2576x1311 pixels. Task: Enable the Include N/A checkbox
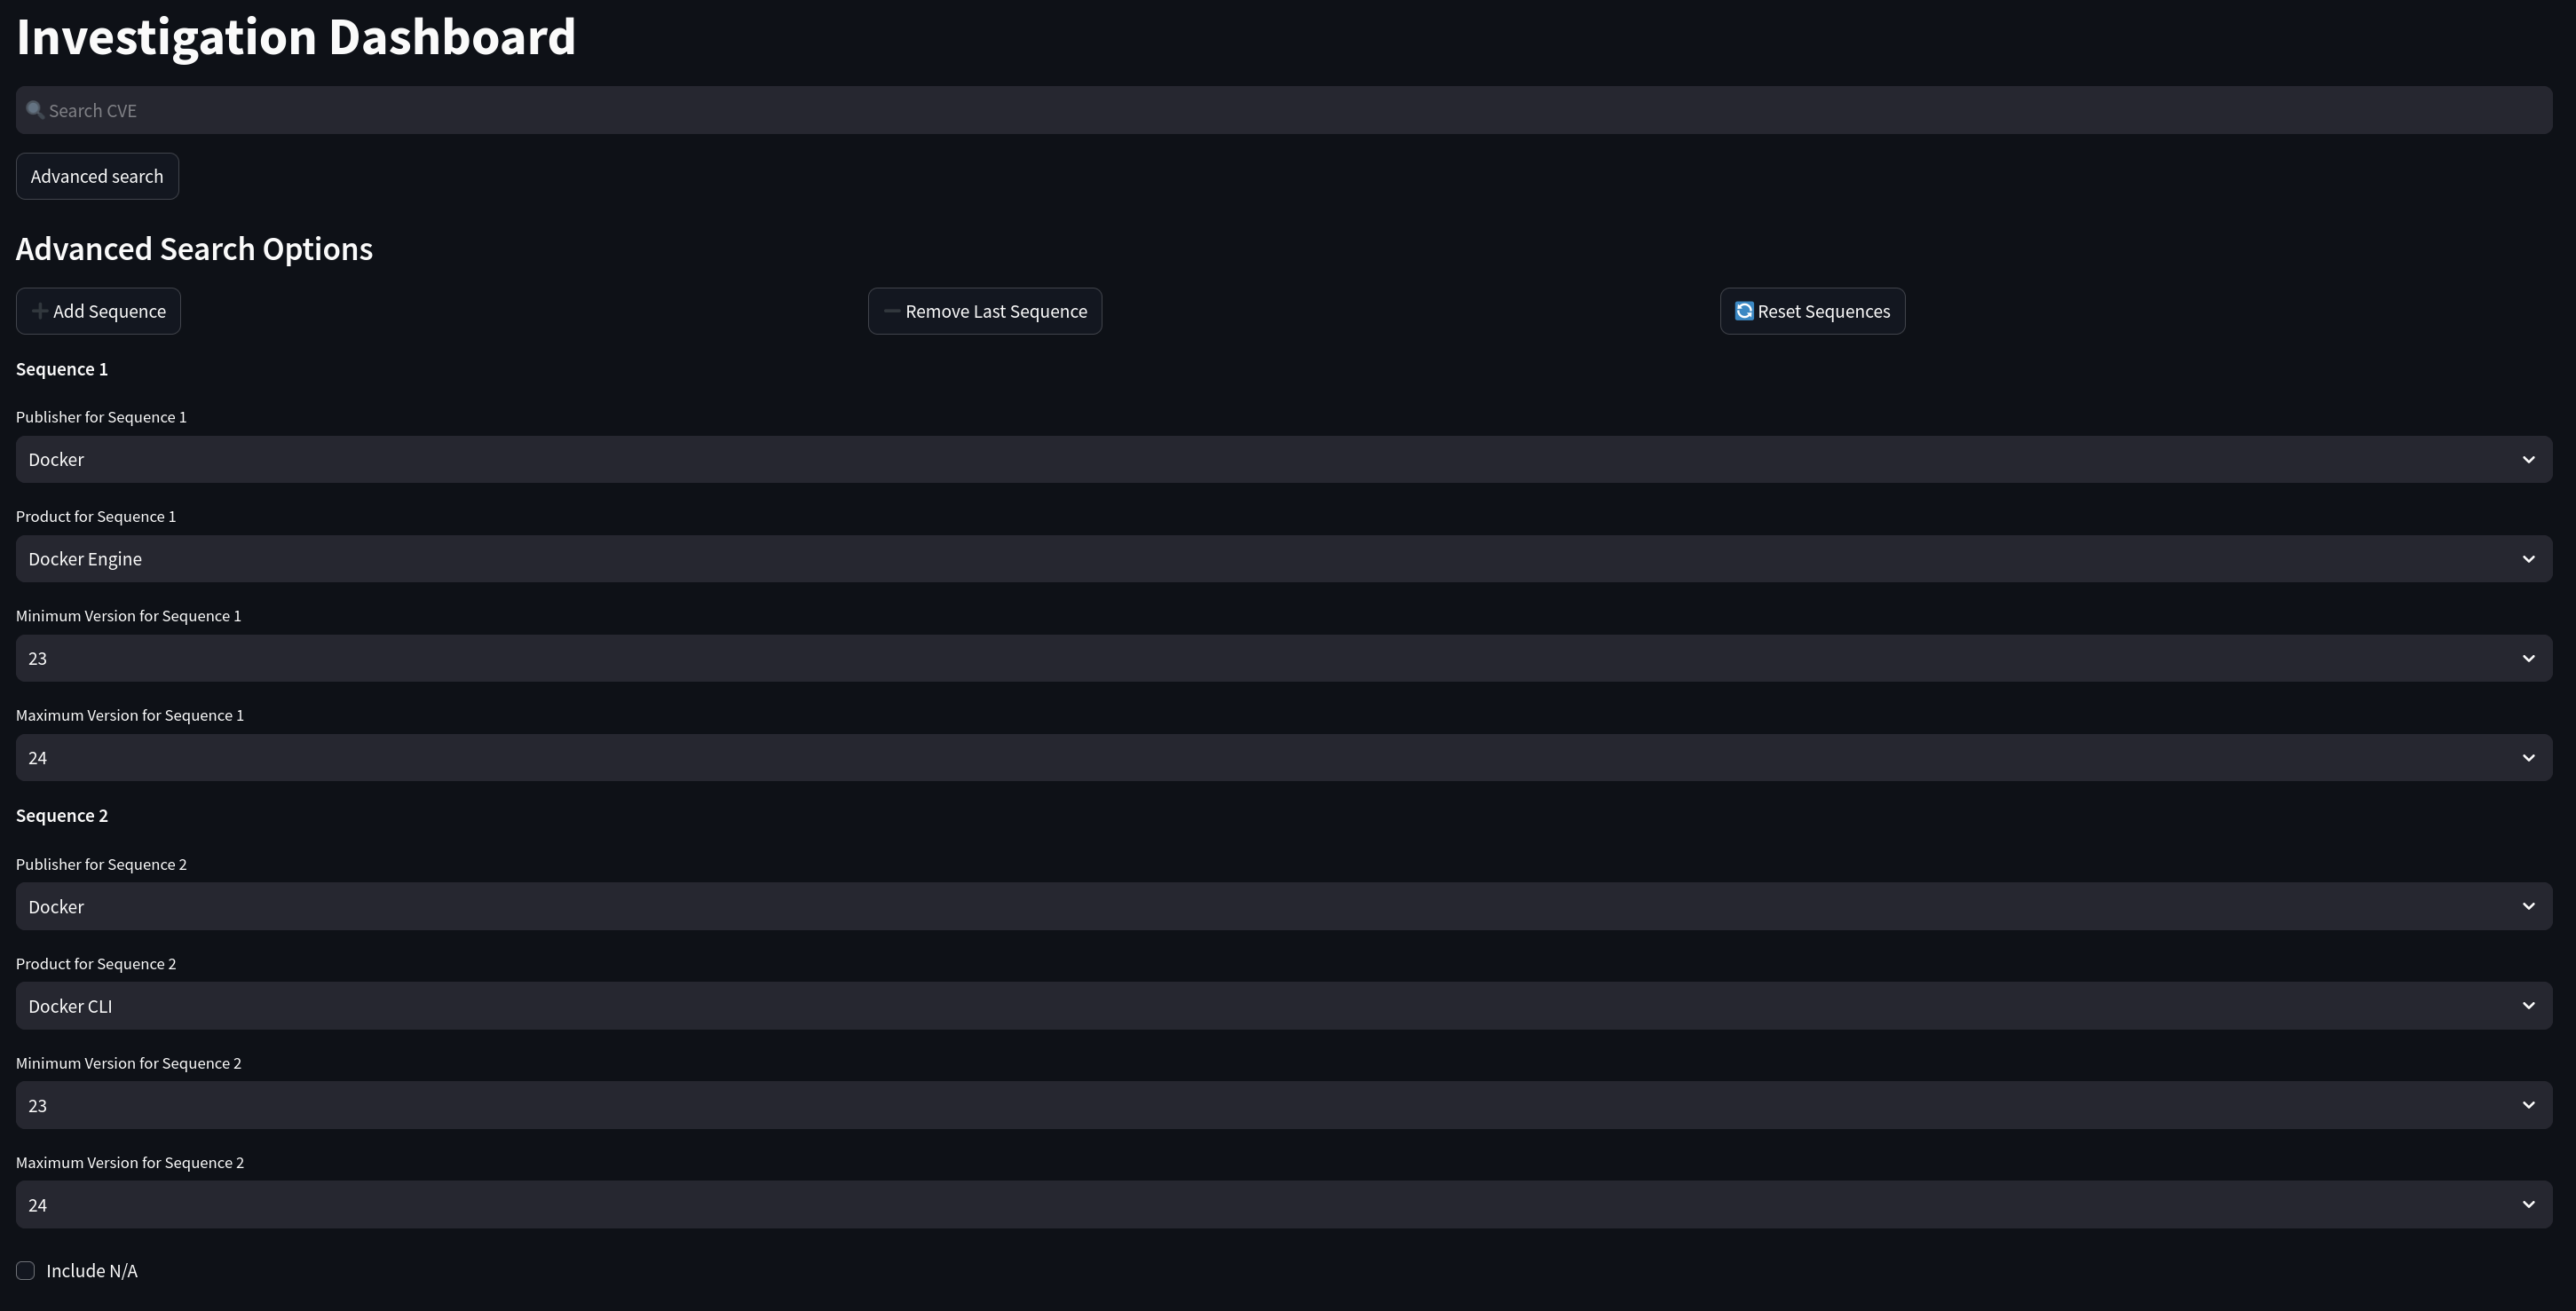click(x=26, y=1271)
